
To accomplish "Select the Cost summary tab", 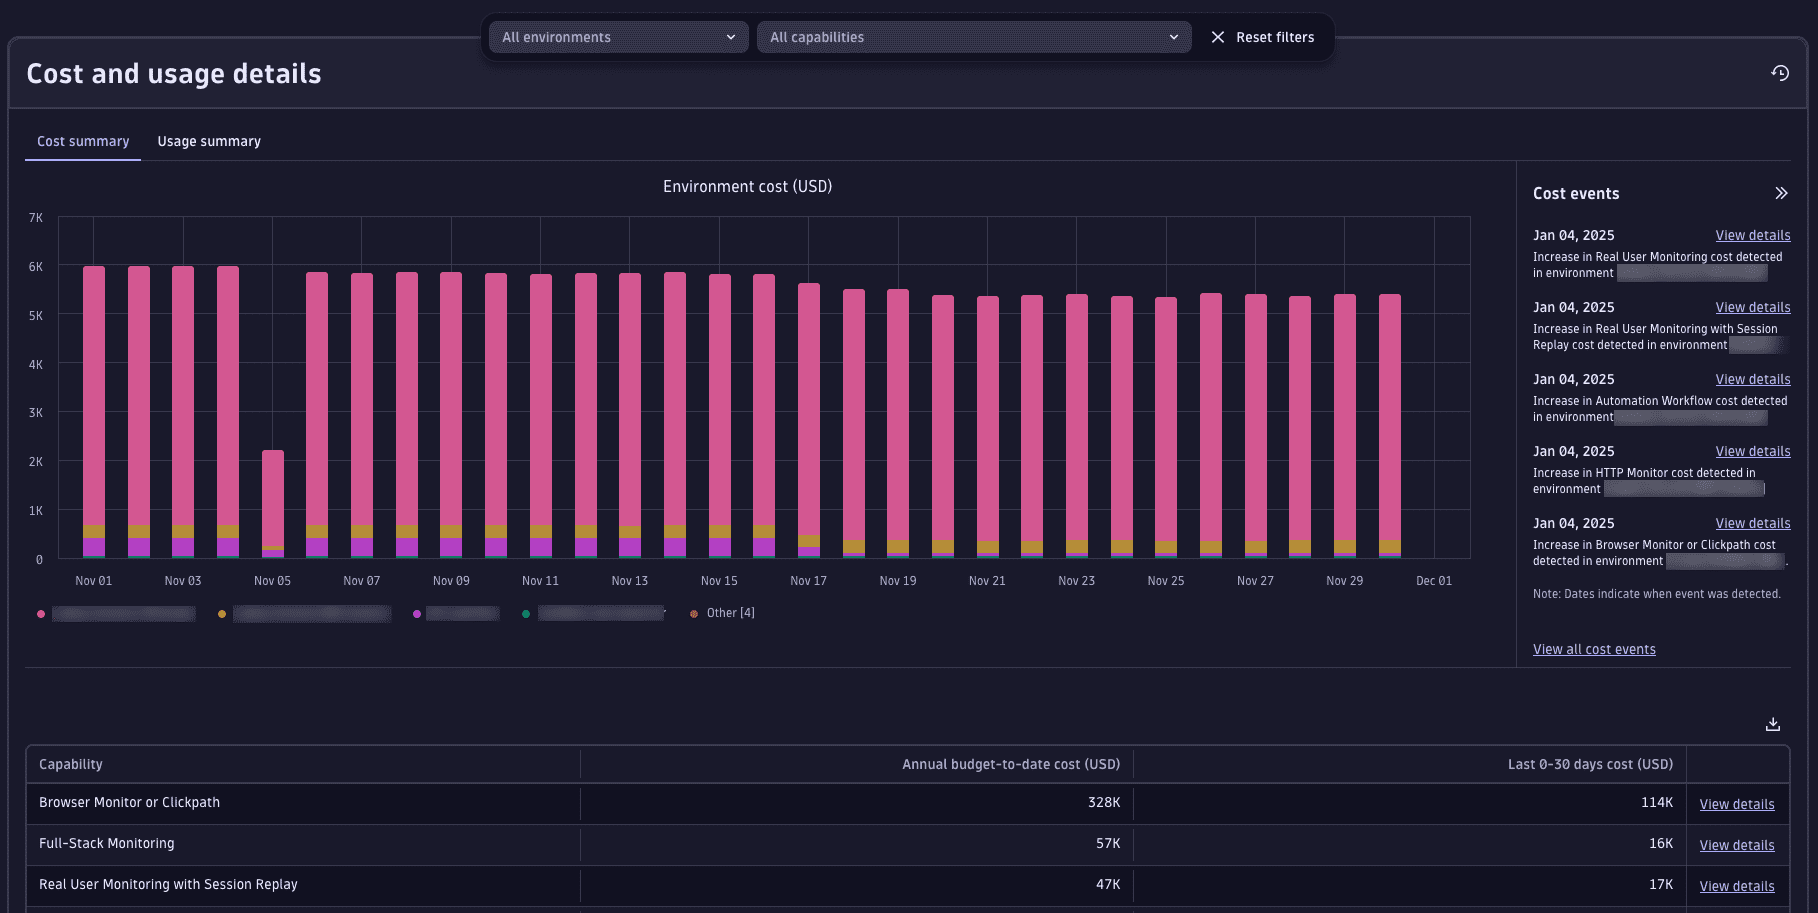I will click(83, 141).
